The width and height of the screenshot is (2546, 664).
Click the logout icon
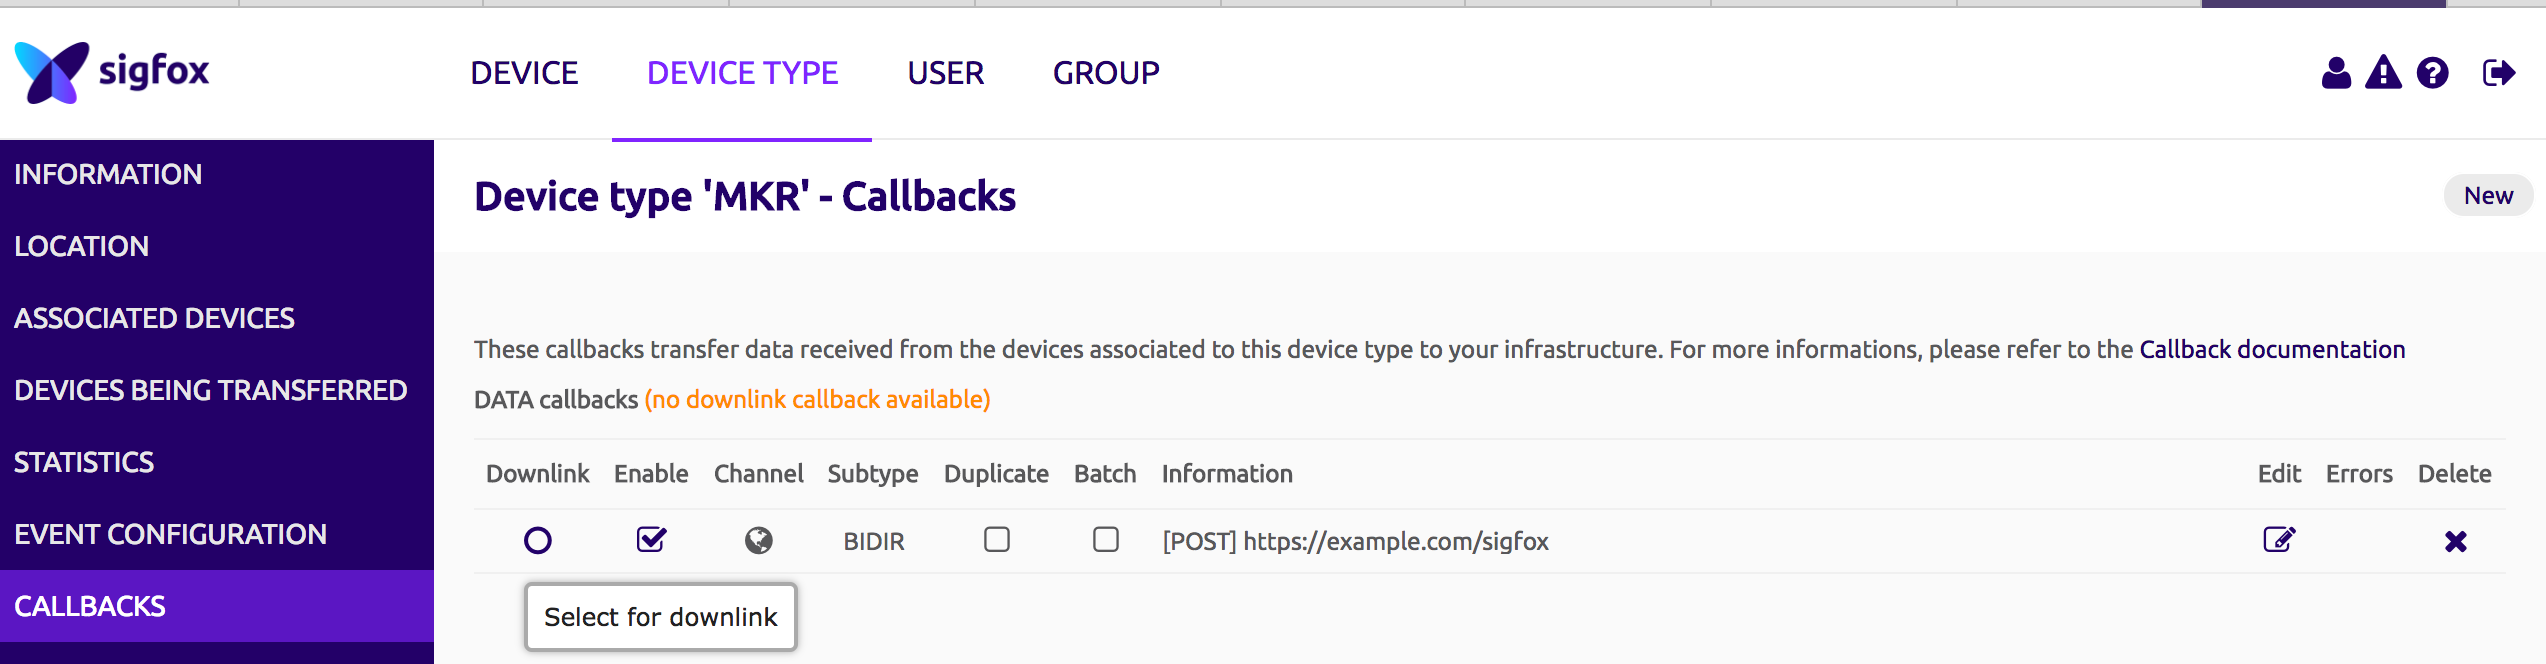pyautogui.click(x=2498, y=73)
